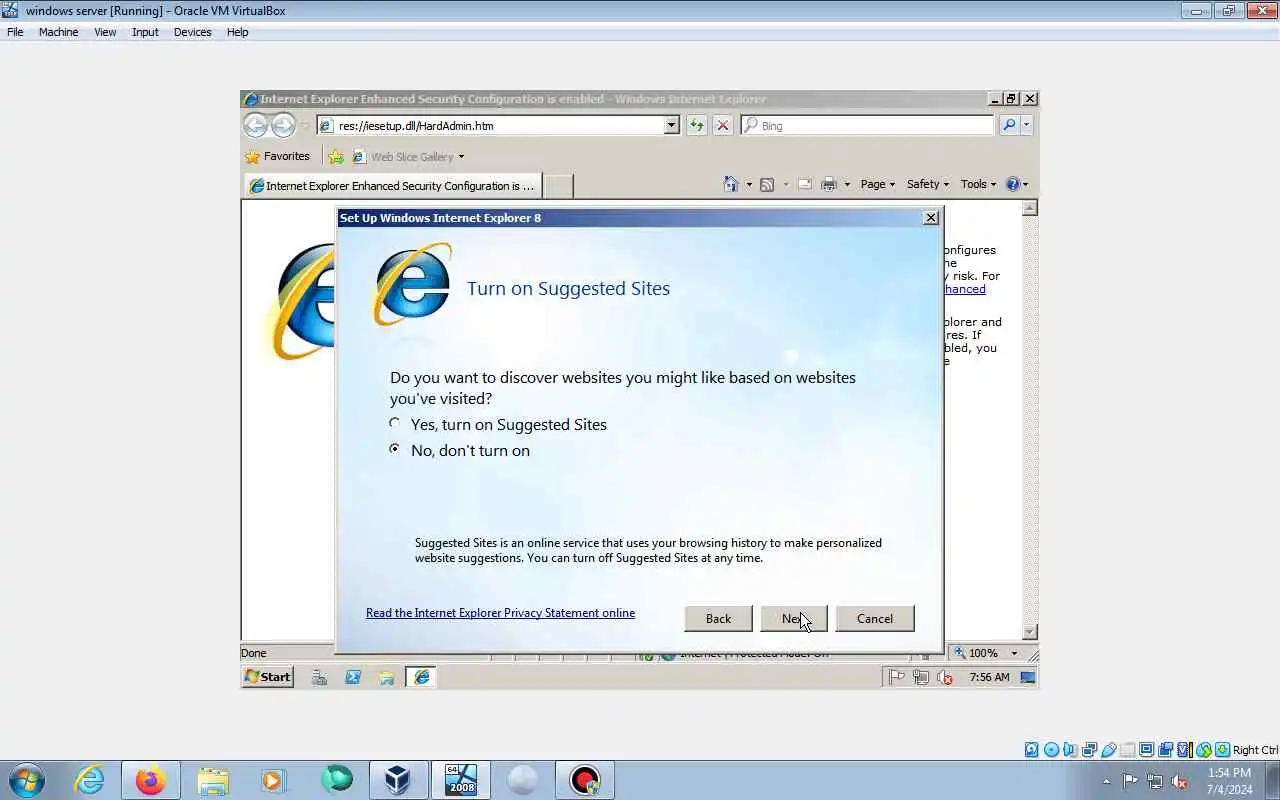This screenshot has height=800, width=1280.
Task: Click the host Windows Start orb
Action: [x=27, y=780]
